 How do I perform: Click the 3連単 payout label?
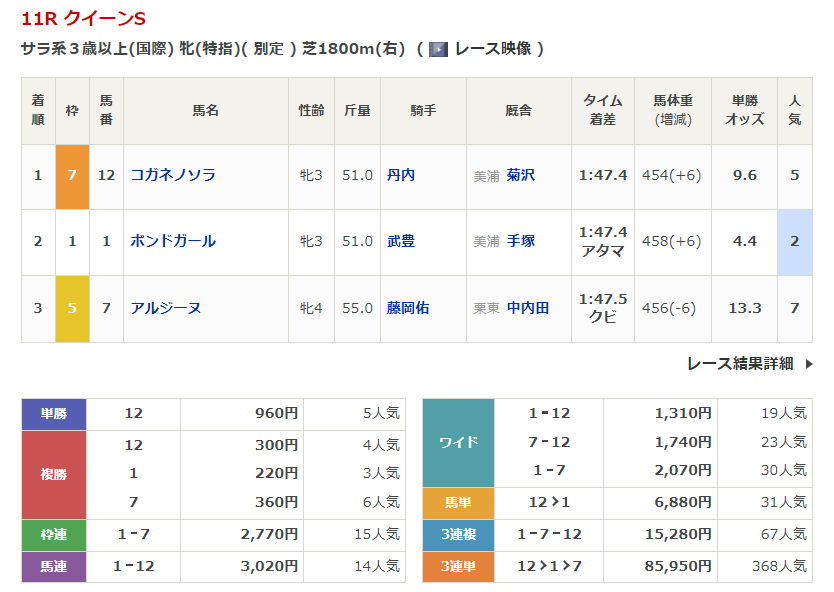pyautogui.click(x=459, y=566)
